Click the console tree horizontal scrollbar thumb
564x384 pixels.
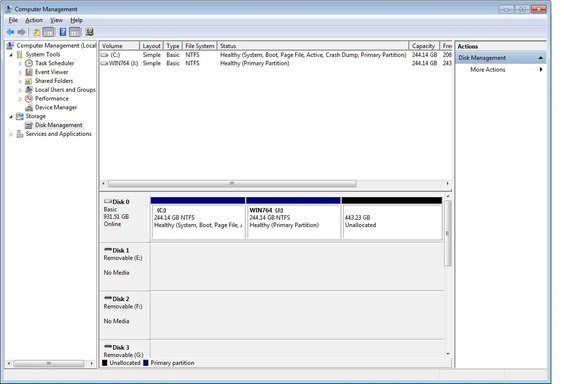[x=49, y=364]
